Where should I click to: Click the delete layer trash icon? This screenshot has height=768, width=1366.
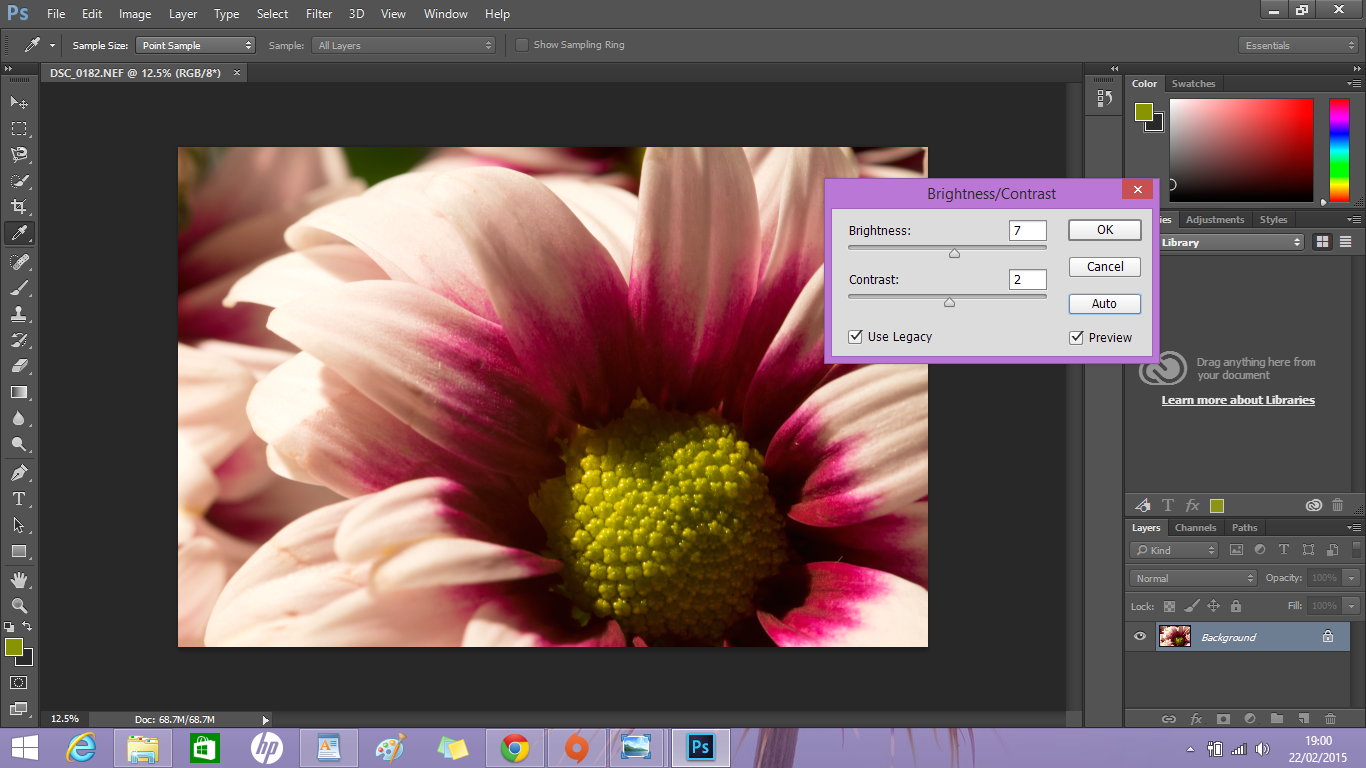1330,718
